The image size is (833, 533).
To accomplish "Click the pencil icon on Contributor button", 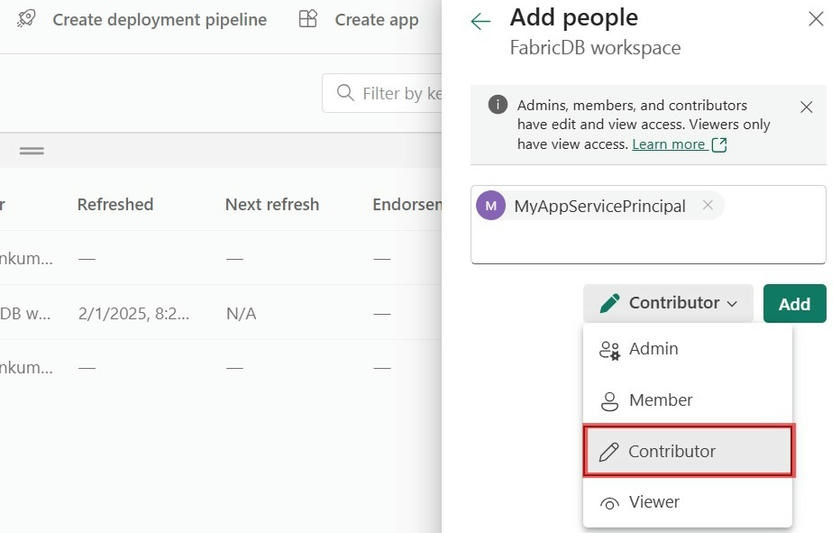I will [610, 303].
